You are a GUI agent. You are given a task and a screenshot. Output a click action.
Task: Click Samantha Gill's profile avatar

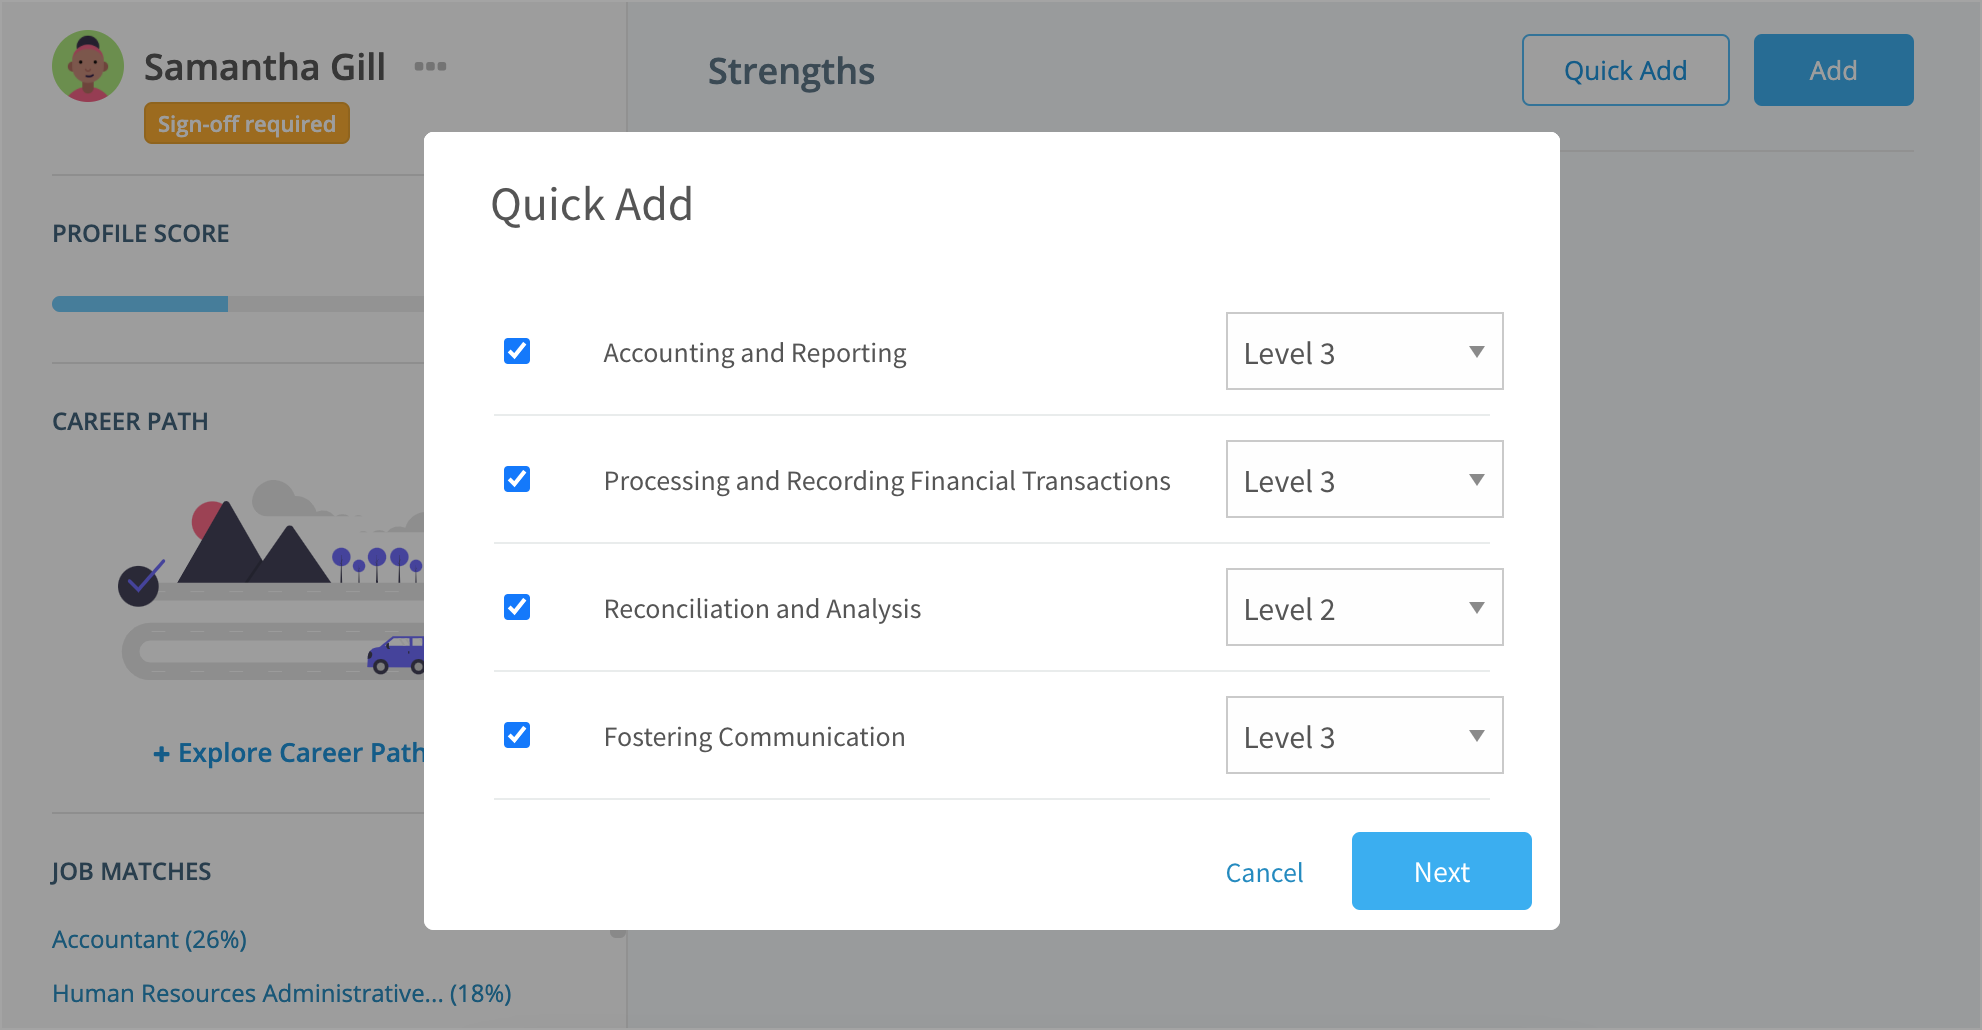point(88,66)
